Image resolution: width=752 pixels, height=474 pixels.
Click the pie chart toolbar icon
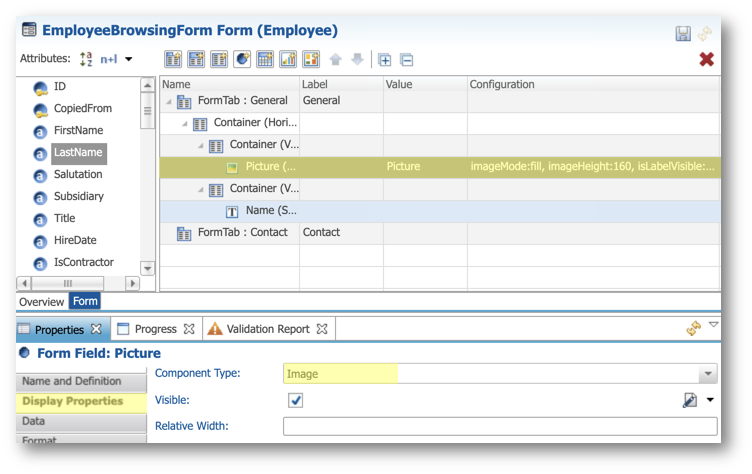[242, 59]
